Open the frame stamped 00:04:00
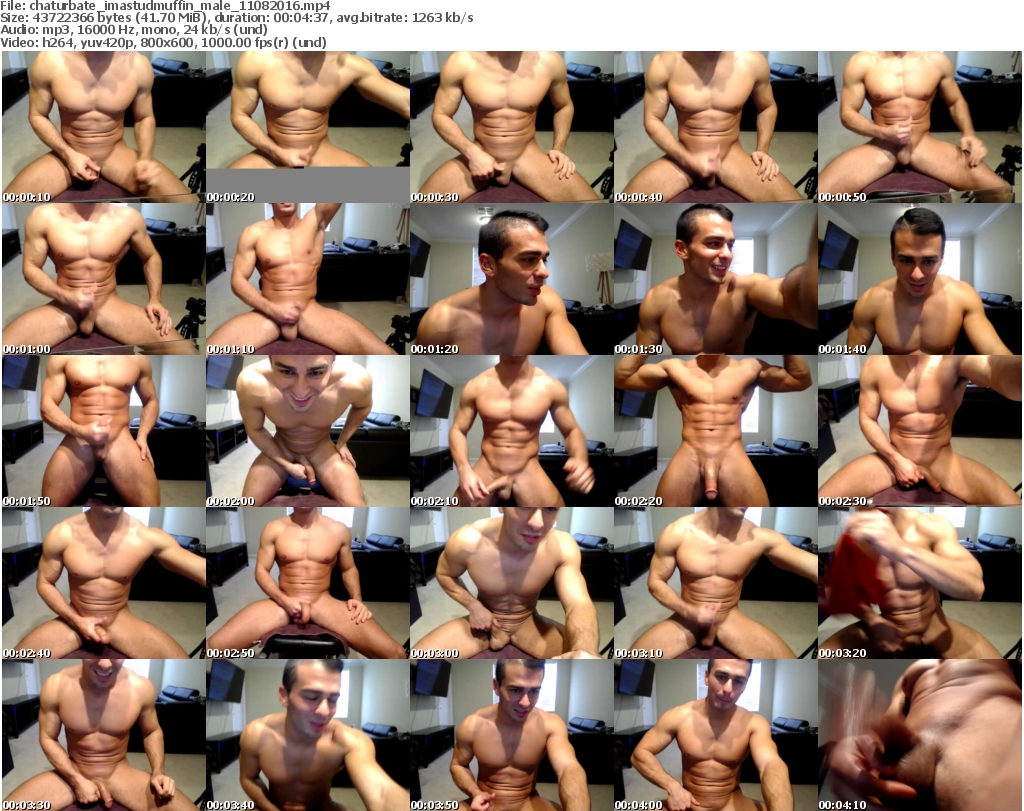 (x=715, y=735)
